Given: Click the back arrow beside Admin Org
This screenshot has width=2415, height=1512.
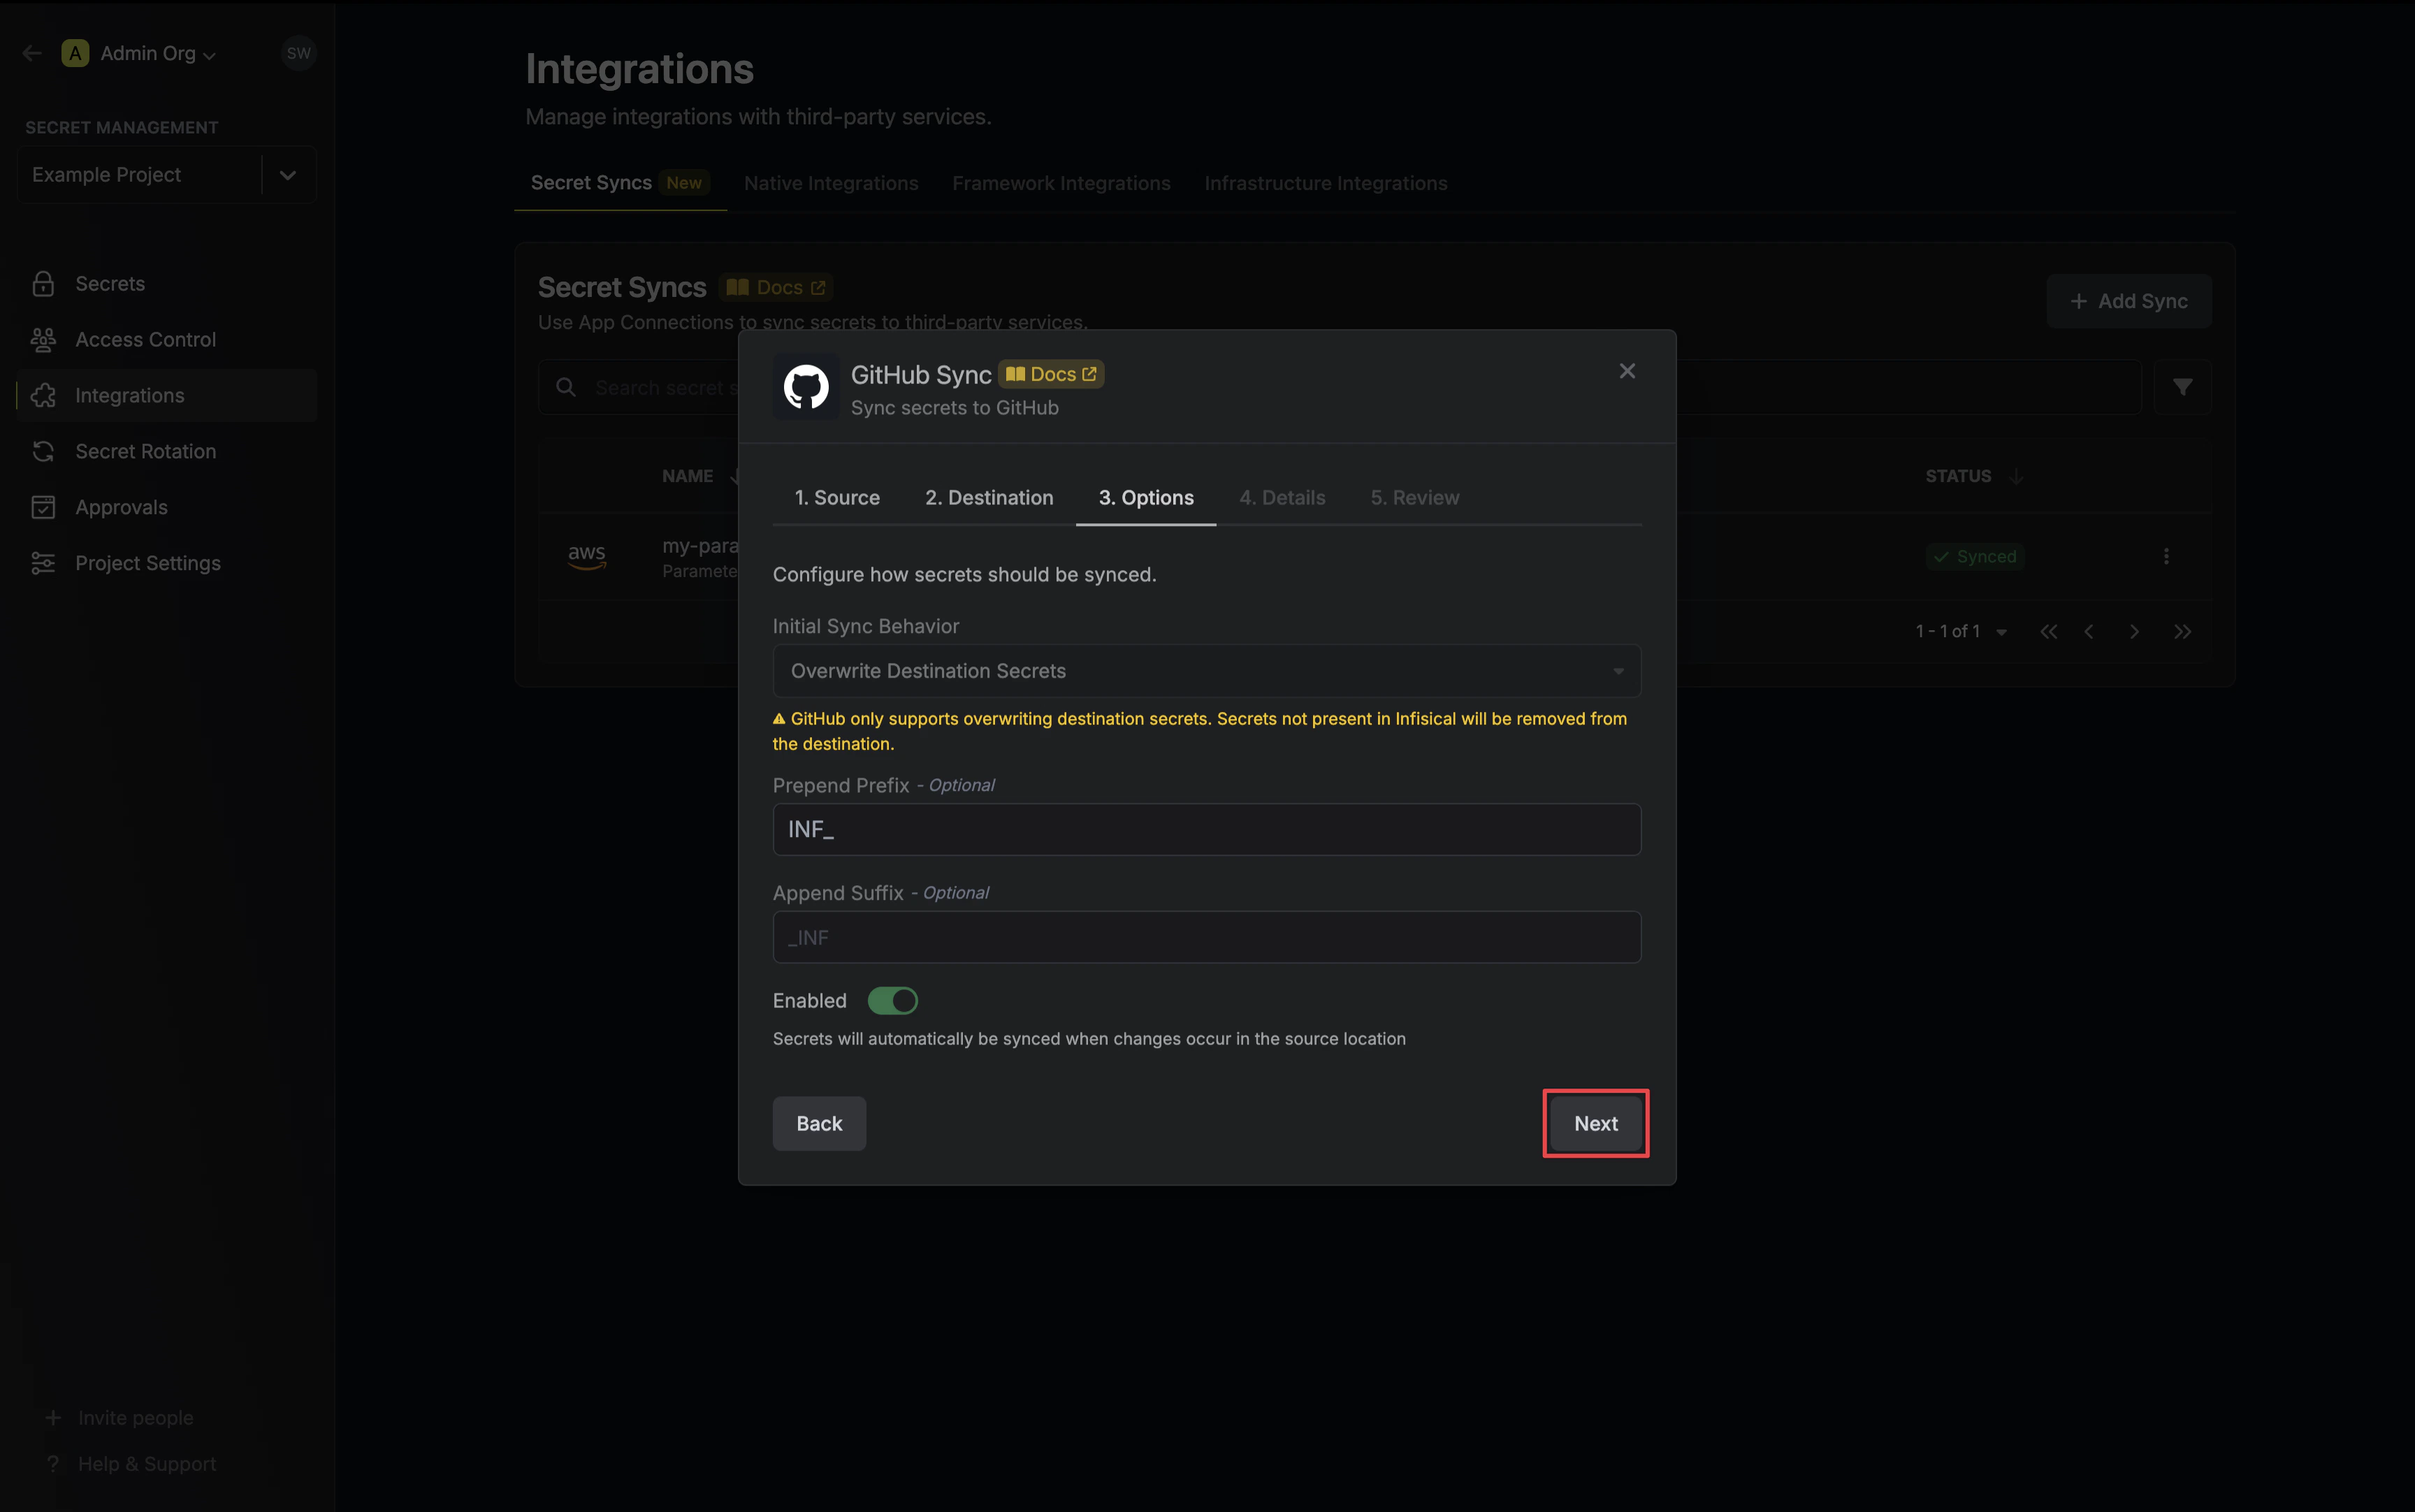Looking at the screenshot, I should click(32, 53).
